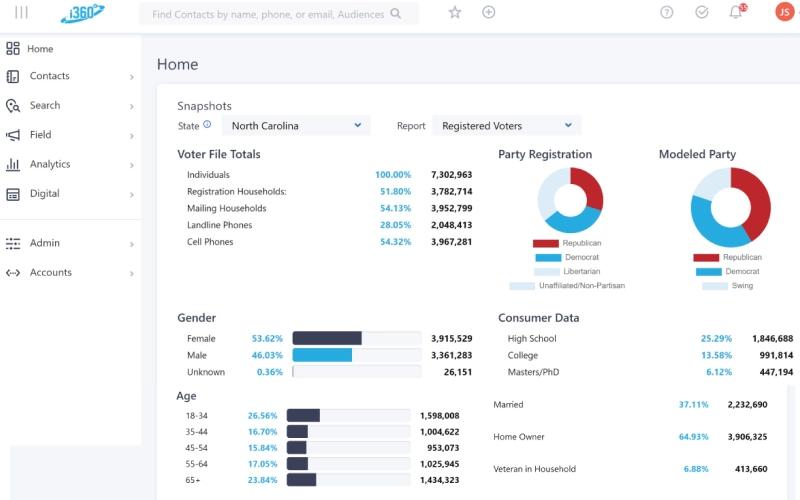Image resolution: width=800 pixels, height=500 pixels.
Task: Expand the Analytics menu chevron
Action: (132, 165)
